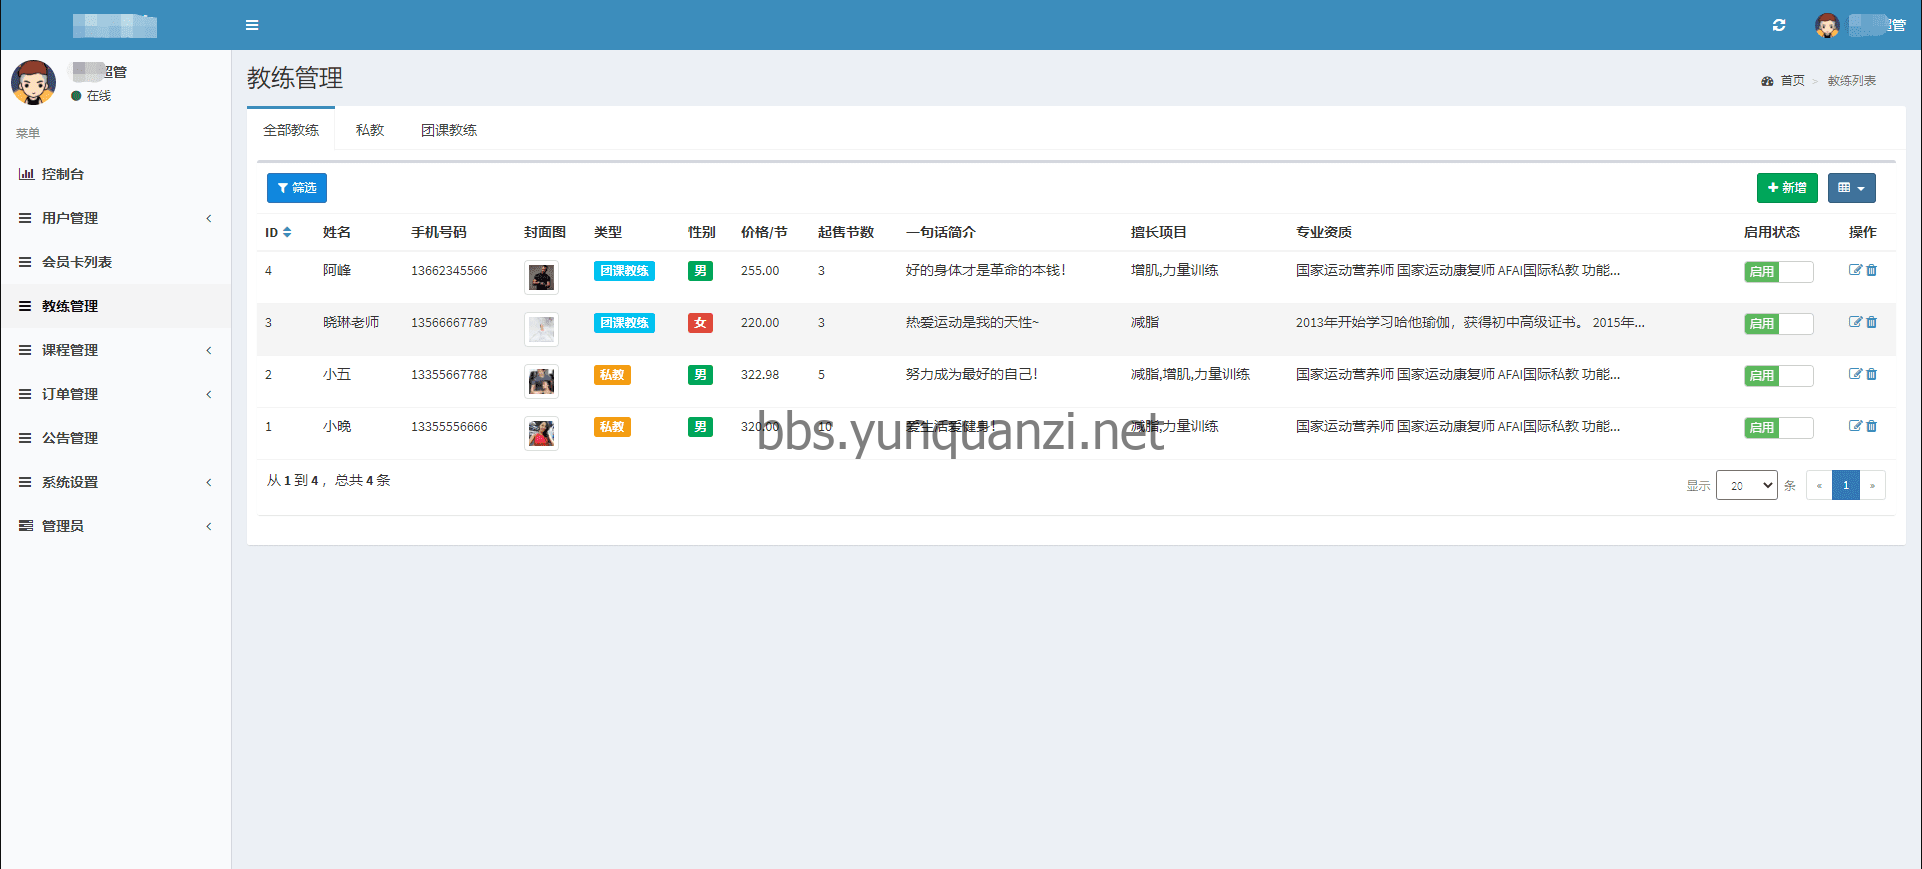1922x869 pixels.
Task: Switch to the 团课教练 tab
Action: [x=448, y=130]
